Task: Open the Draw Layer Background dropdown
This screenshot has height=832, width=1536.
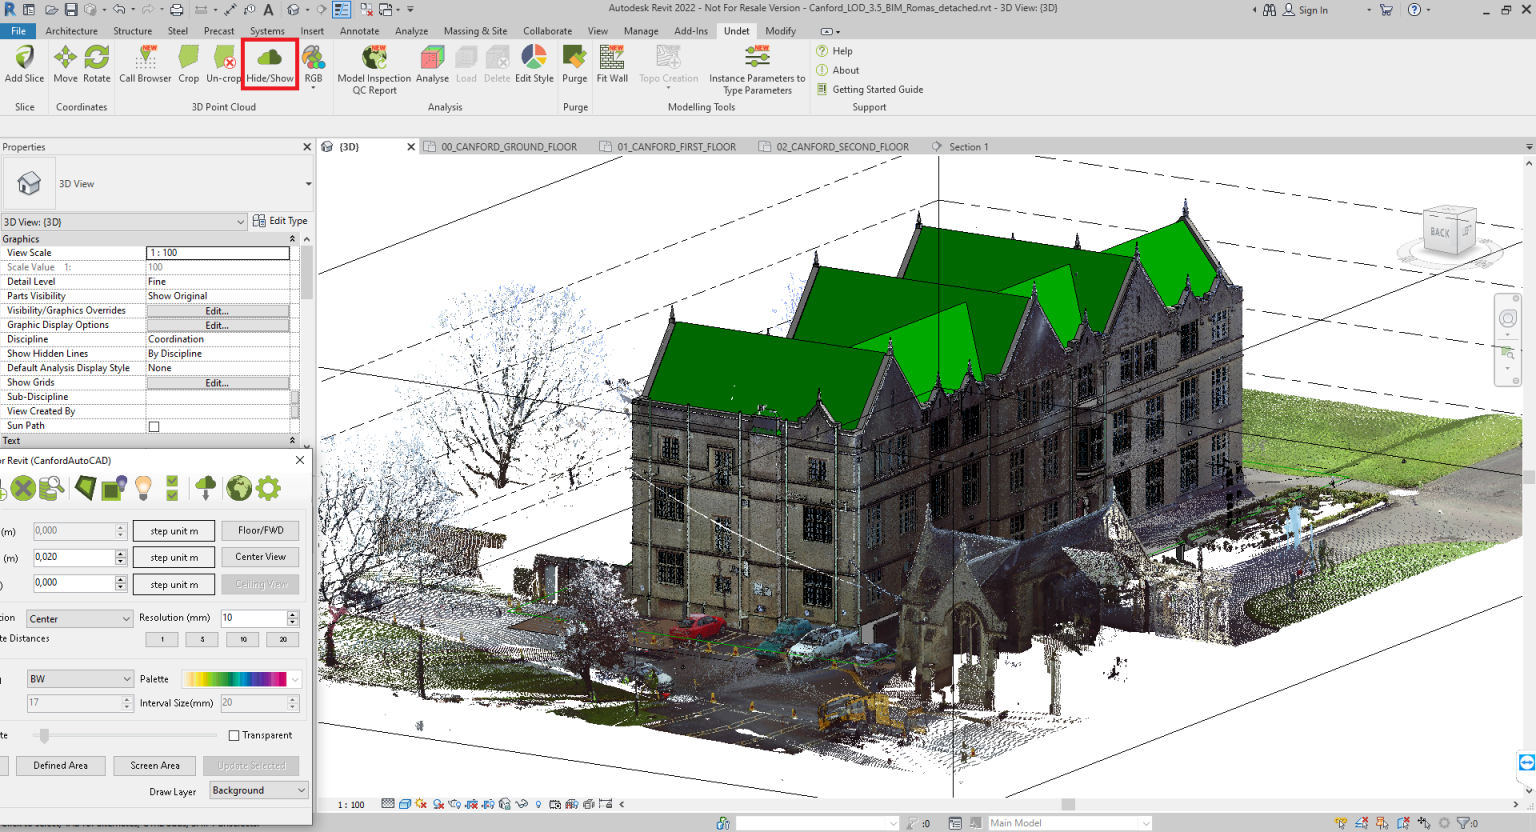Action: point(259,790)
